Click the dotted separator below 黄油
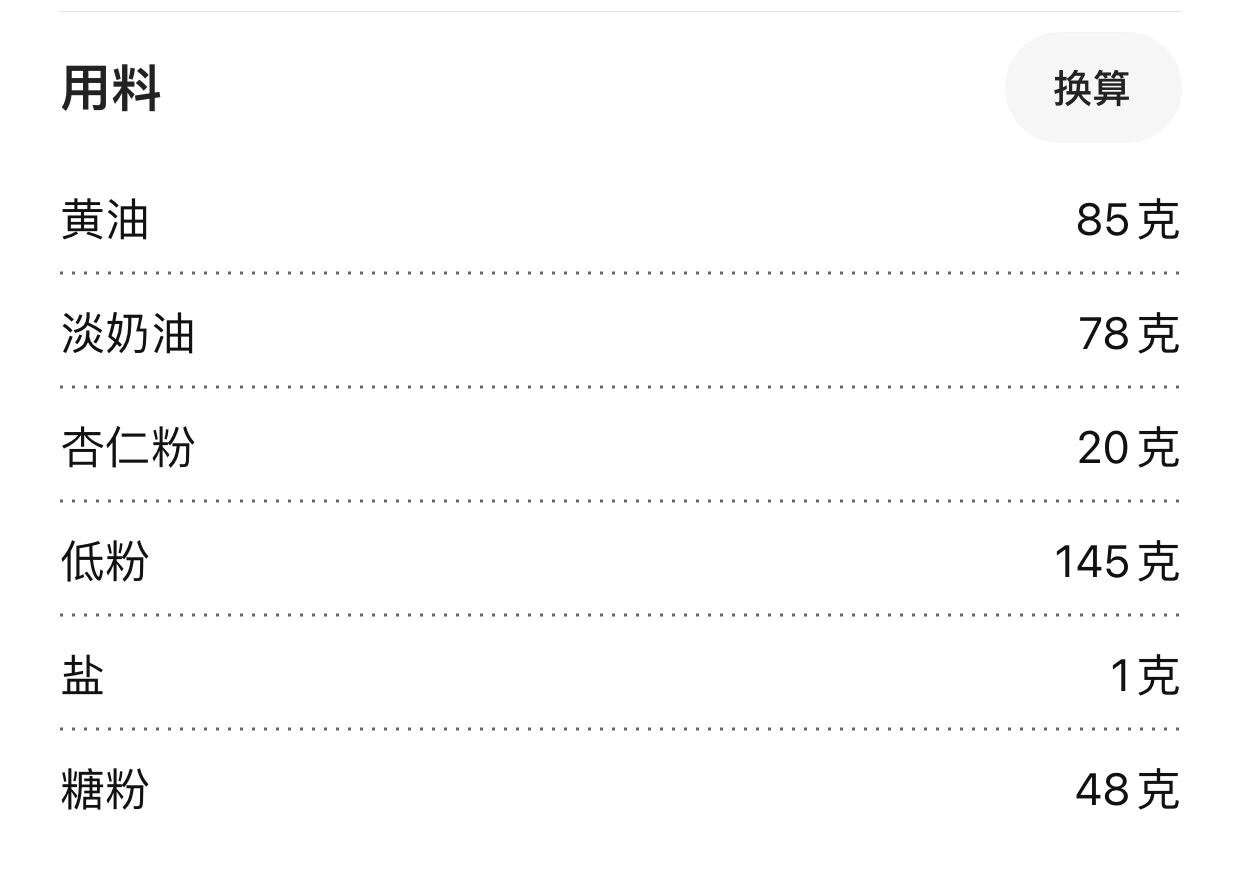 click(621, 272)
